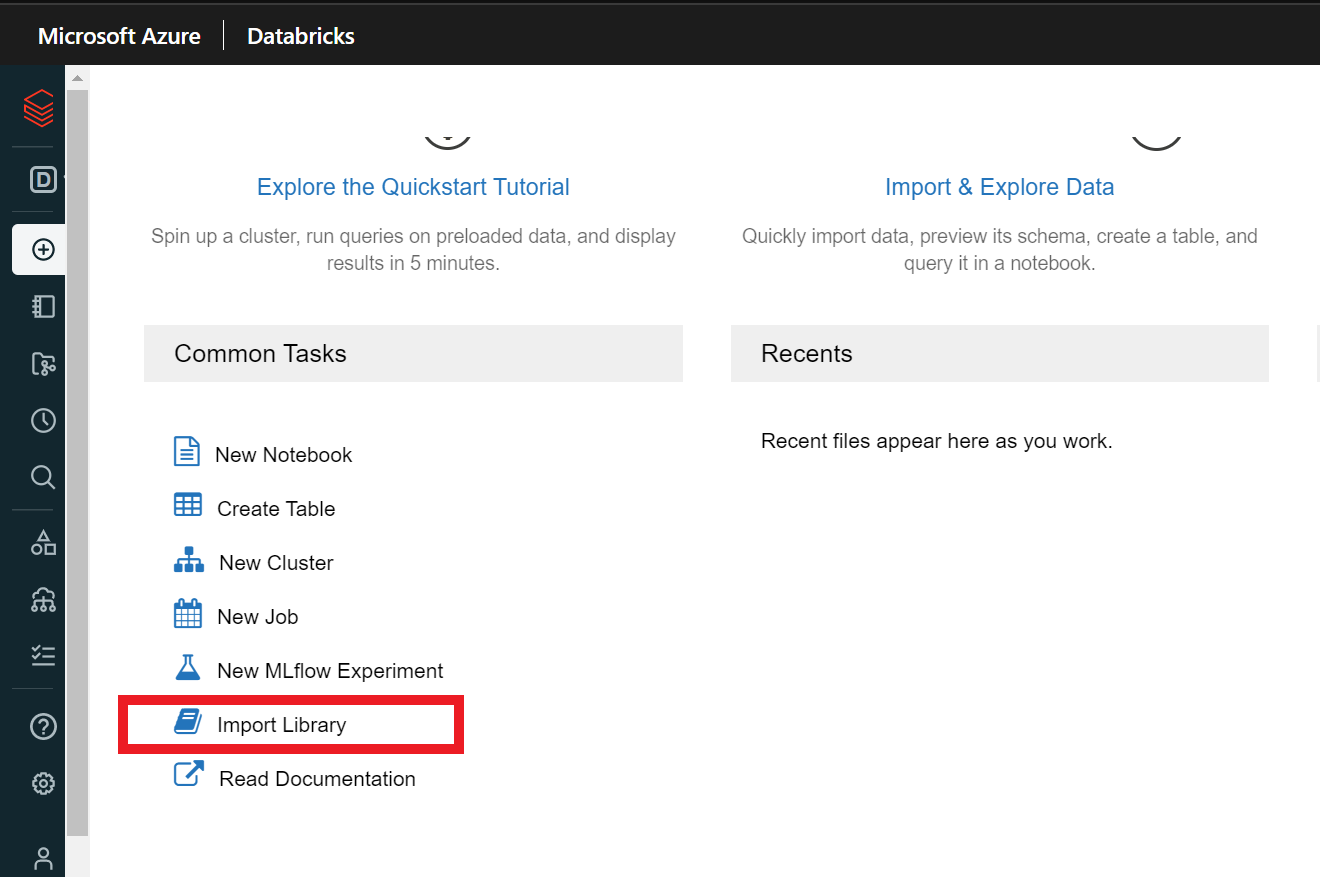The image size is (1320, 877).
Task: Select the Import Library link
Action: pos(282,725)
